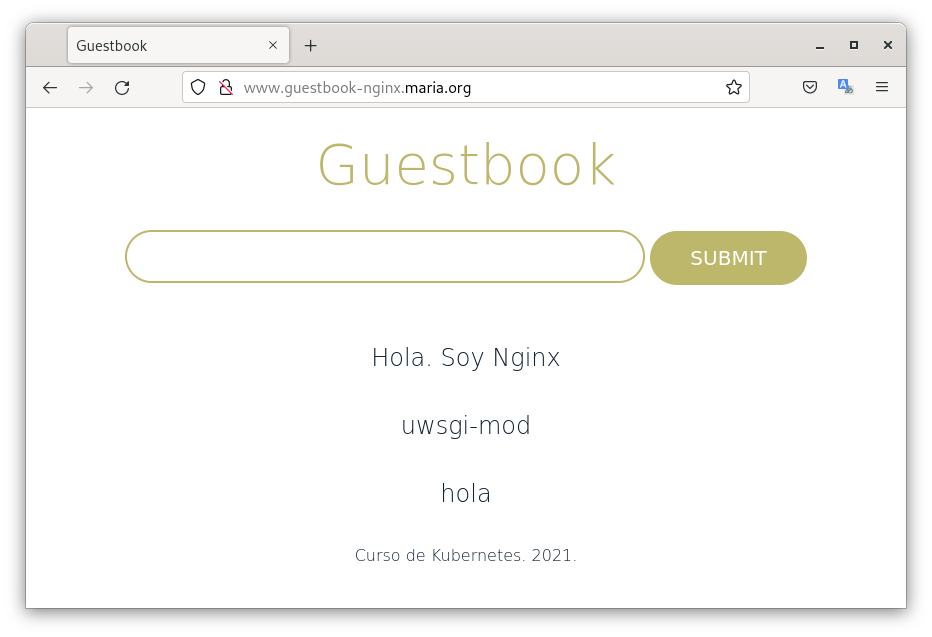Open the tracking protection shield panel
The image size is (932, 637).
(x=198, y=88)
